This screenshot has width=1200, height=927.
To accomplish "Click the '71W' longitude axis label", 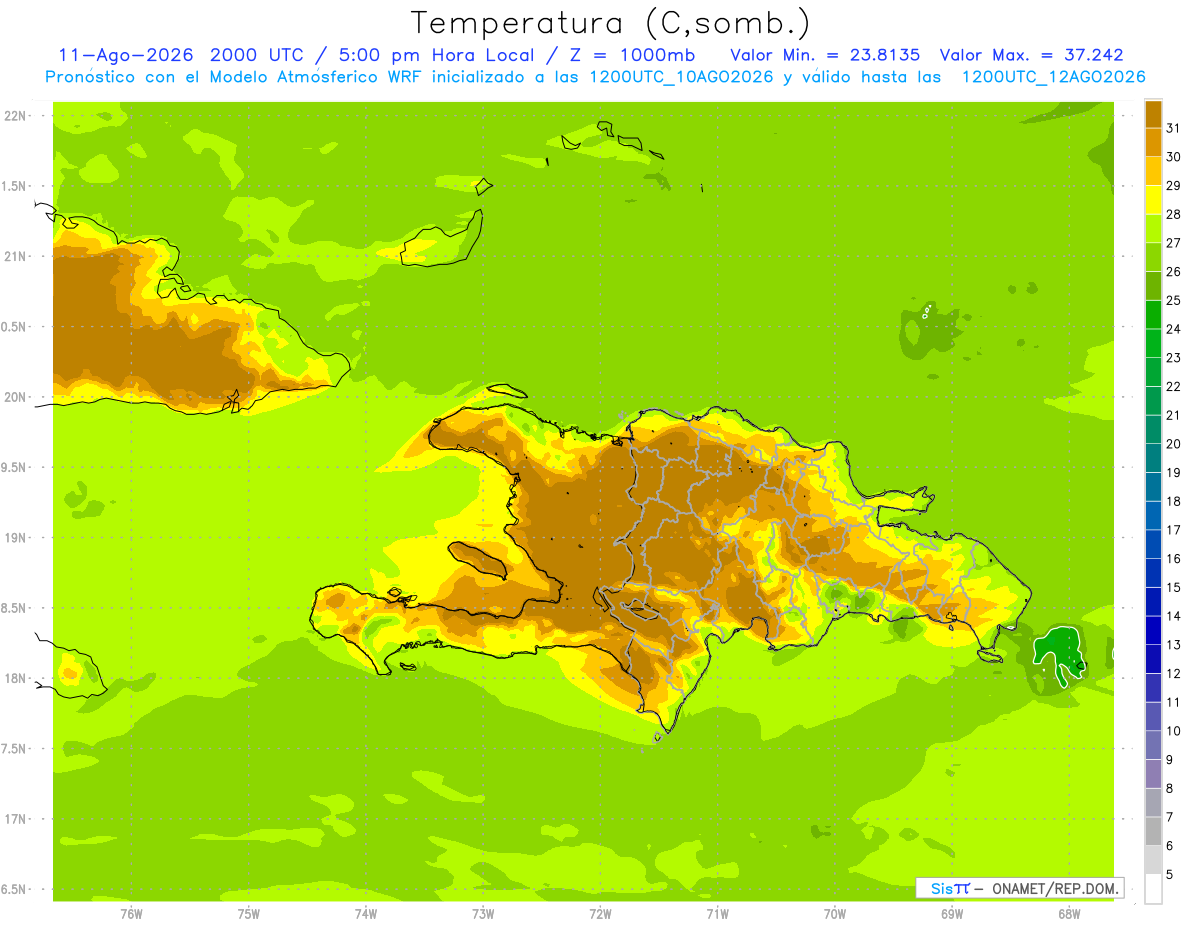I will click(x=717, y=913).
